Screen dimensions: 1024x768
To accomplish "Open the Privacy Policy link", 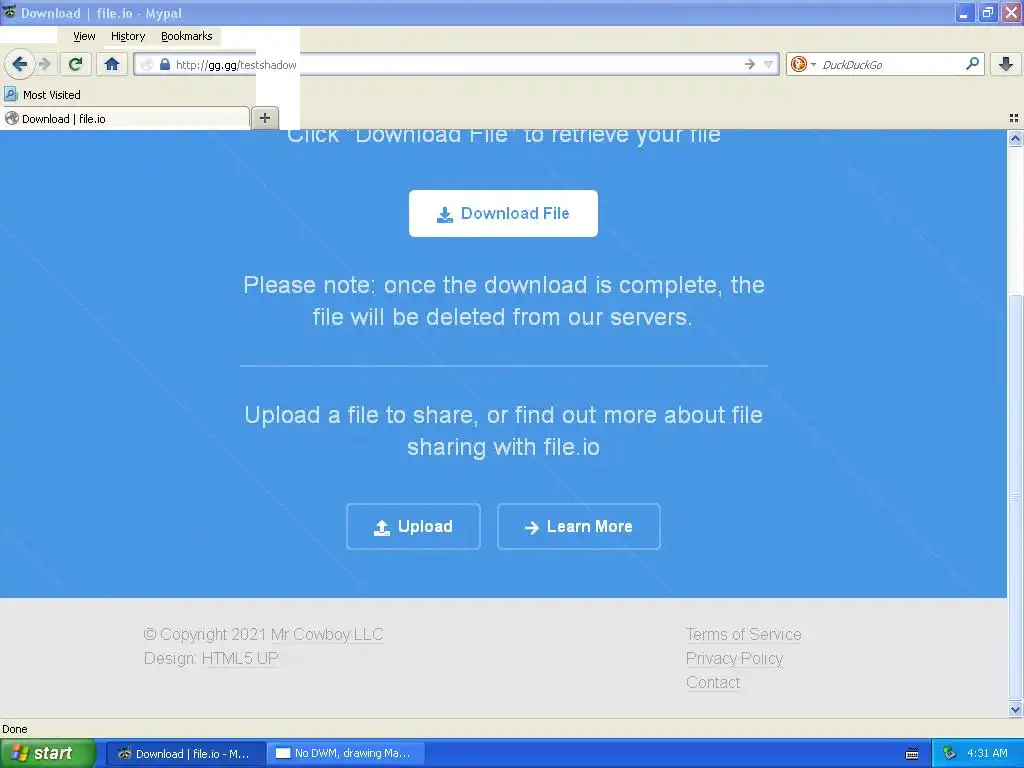I will (734, 658).
